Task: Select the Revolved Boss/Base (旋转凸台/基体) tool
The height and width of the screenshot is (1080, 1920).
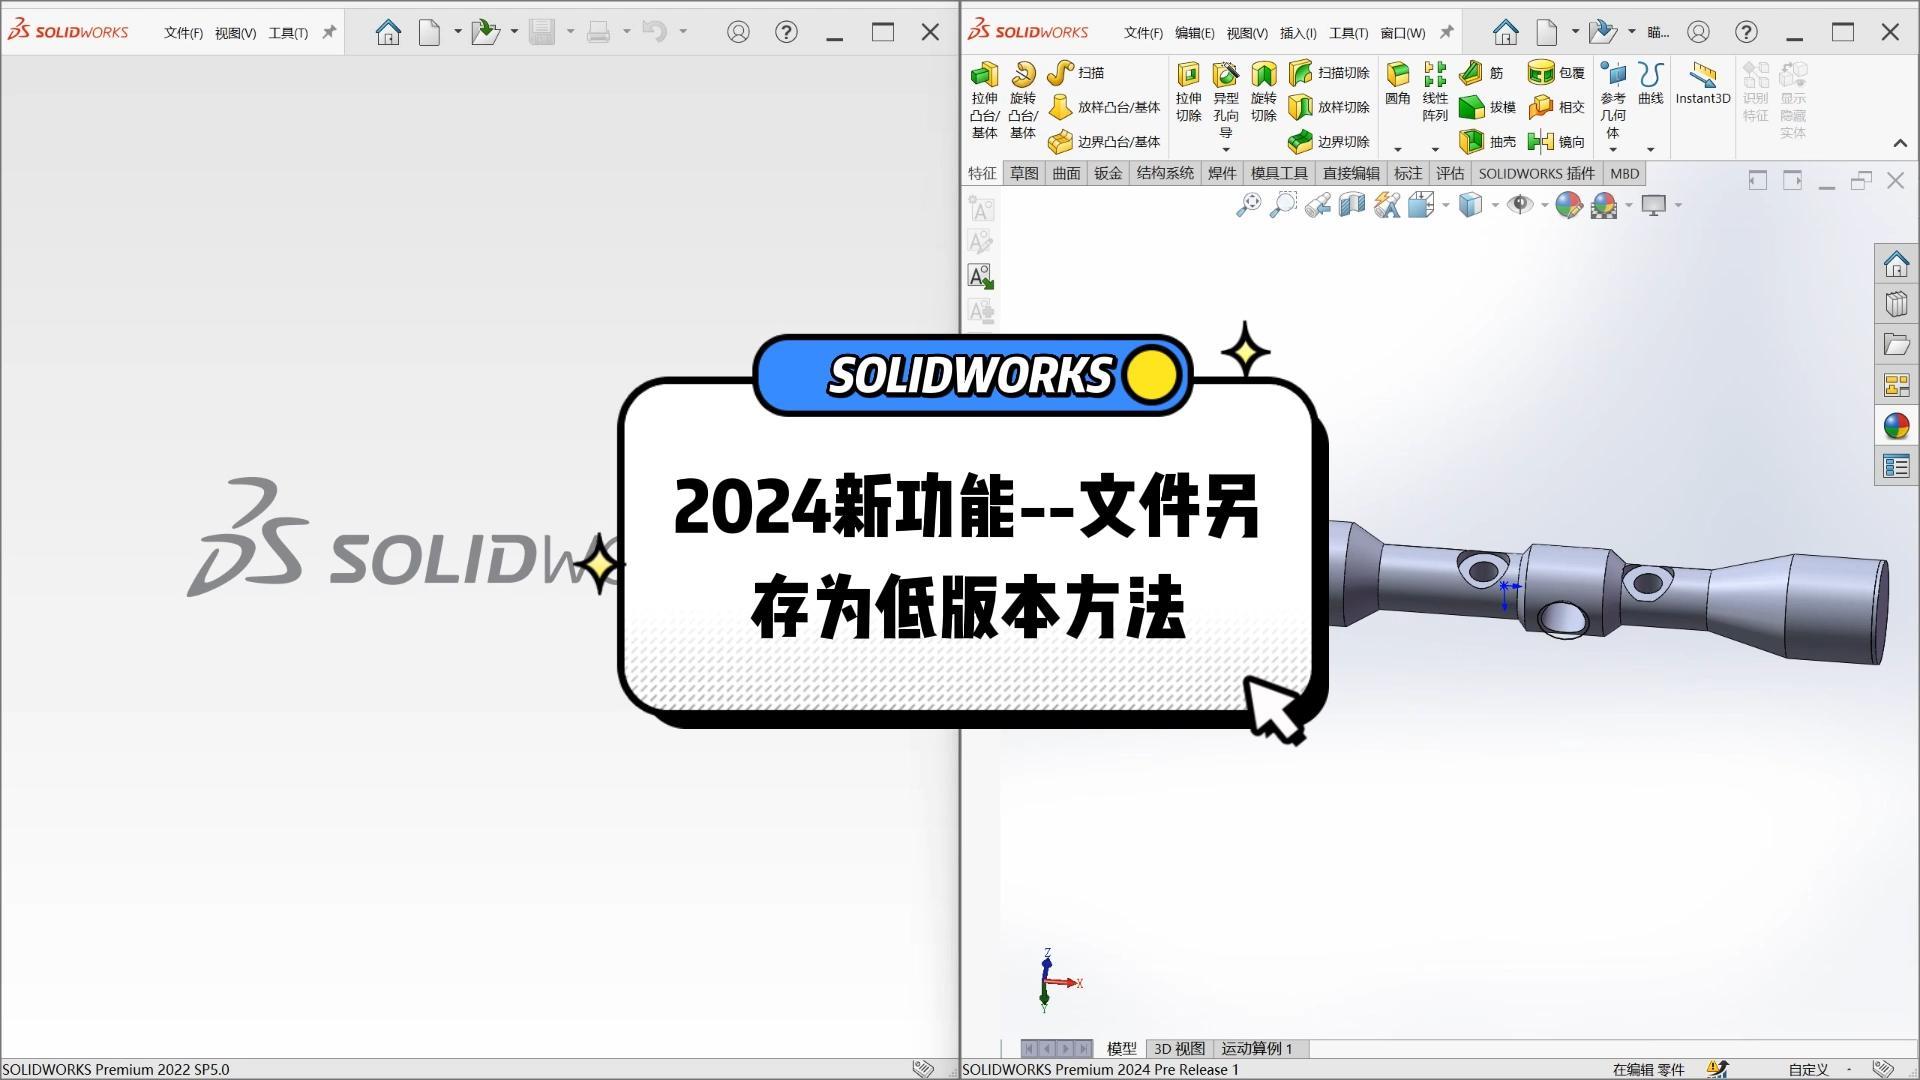Action: coord(1023,76)
